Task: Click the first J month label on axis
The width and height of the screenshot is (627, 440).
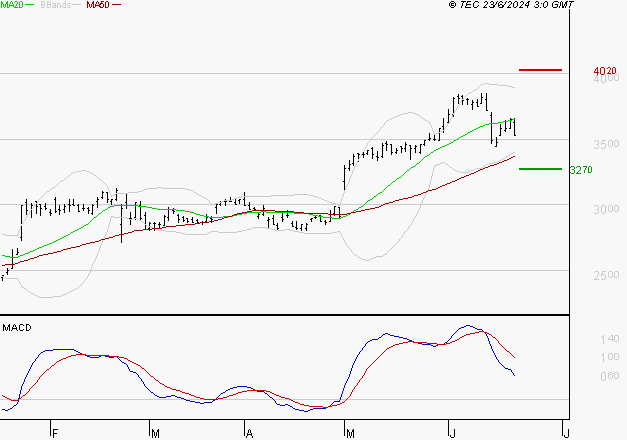Action: click(x=453, y=434)
